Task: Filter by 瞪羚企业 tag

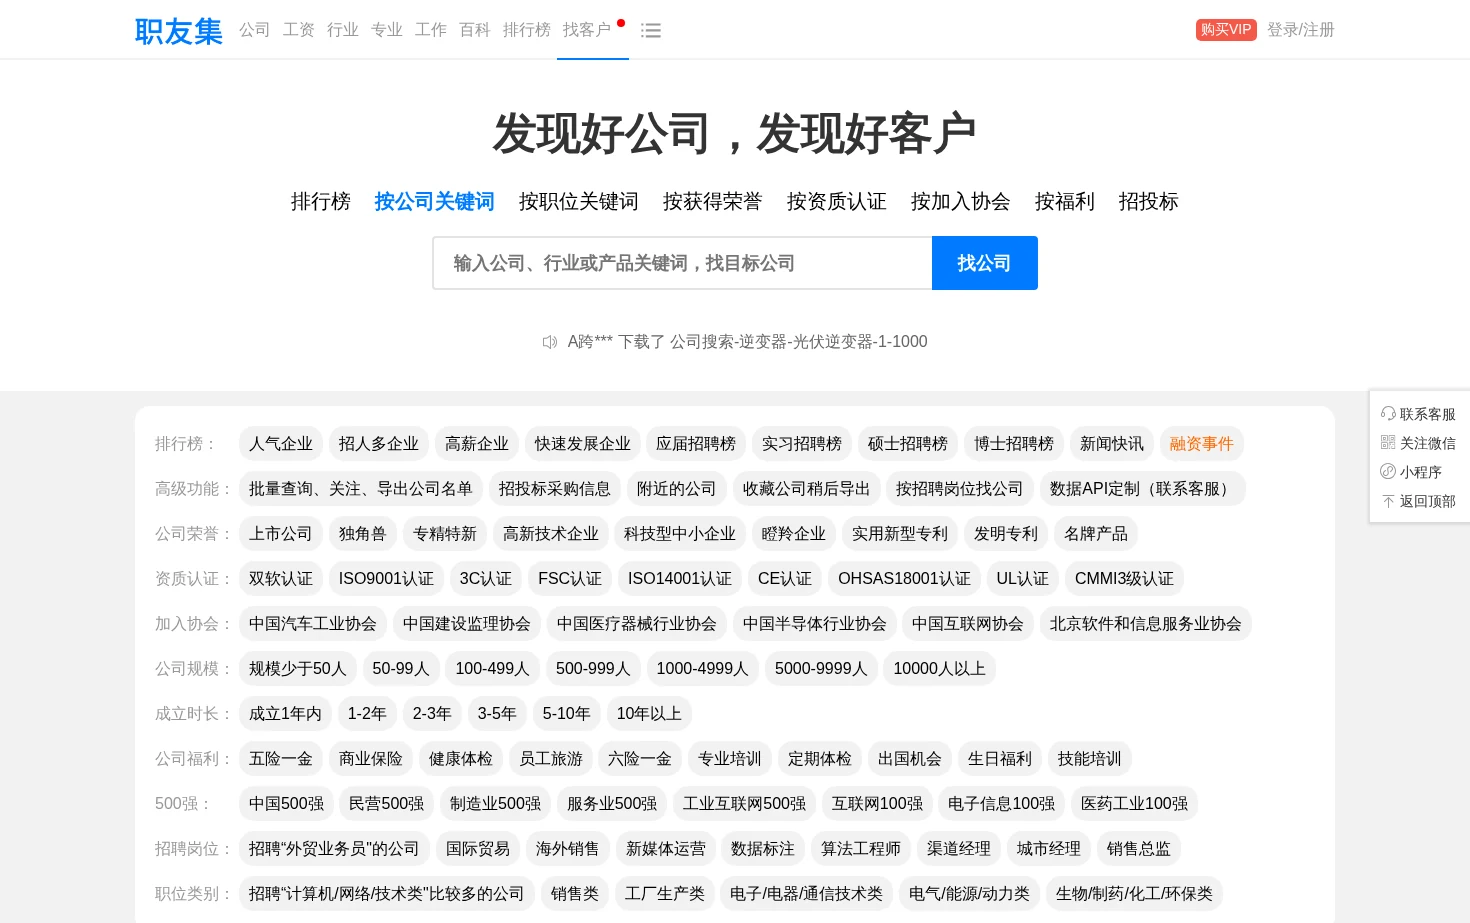Action: (794, 534)
